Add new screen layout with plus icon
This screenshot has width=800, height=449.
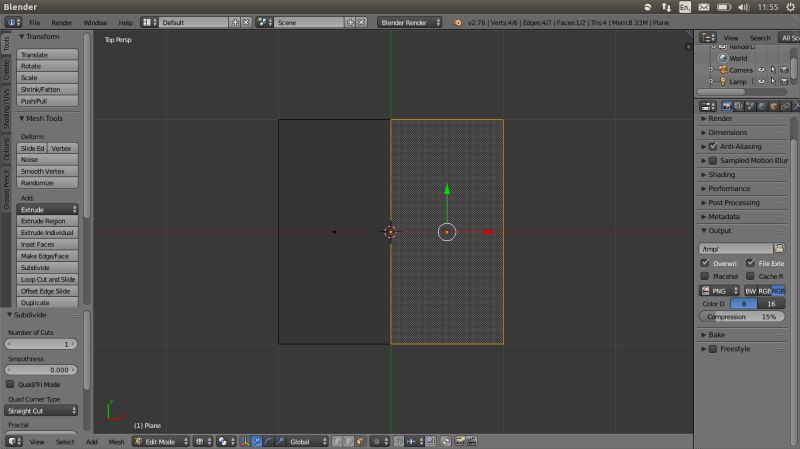(235, 22)
